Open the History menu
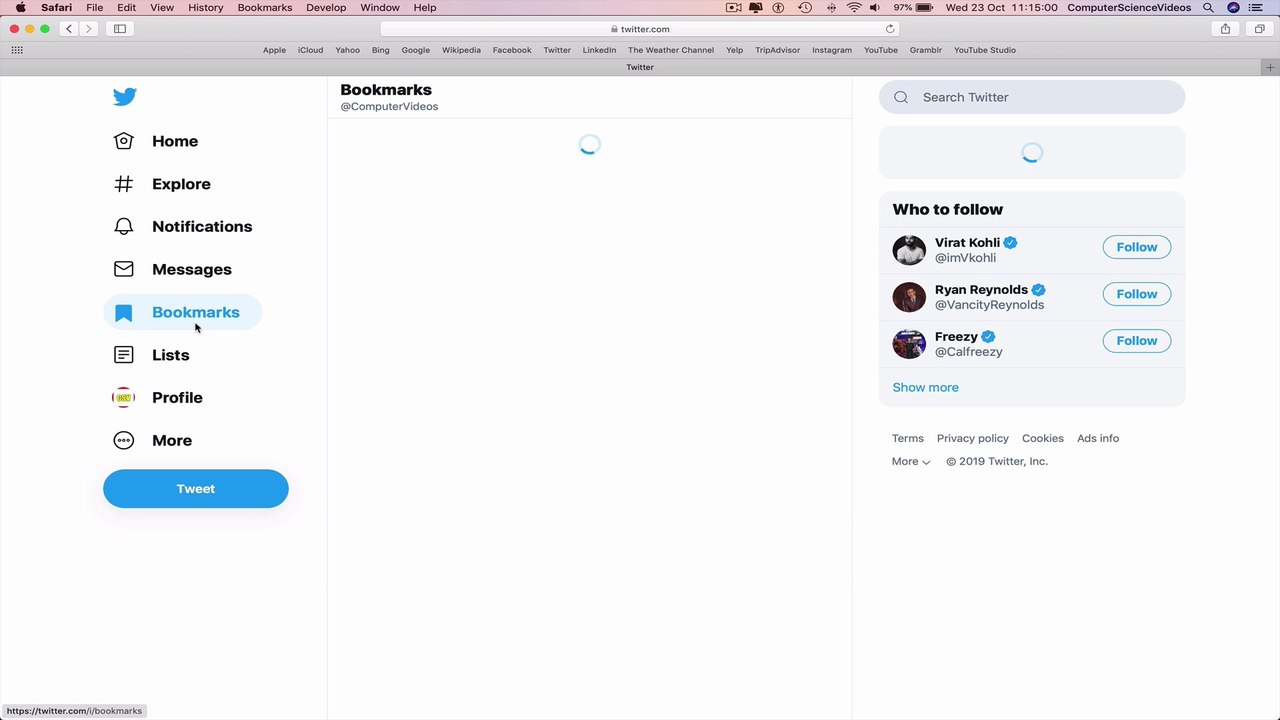The height and width of the screenshot is (720, 1280). click(x=206, y=7)
